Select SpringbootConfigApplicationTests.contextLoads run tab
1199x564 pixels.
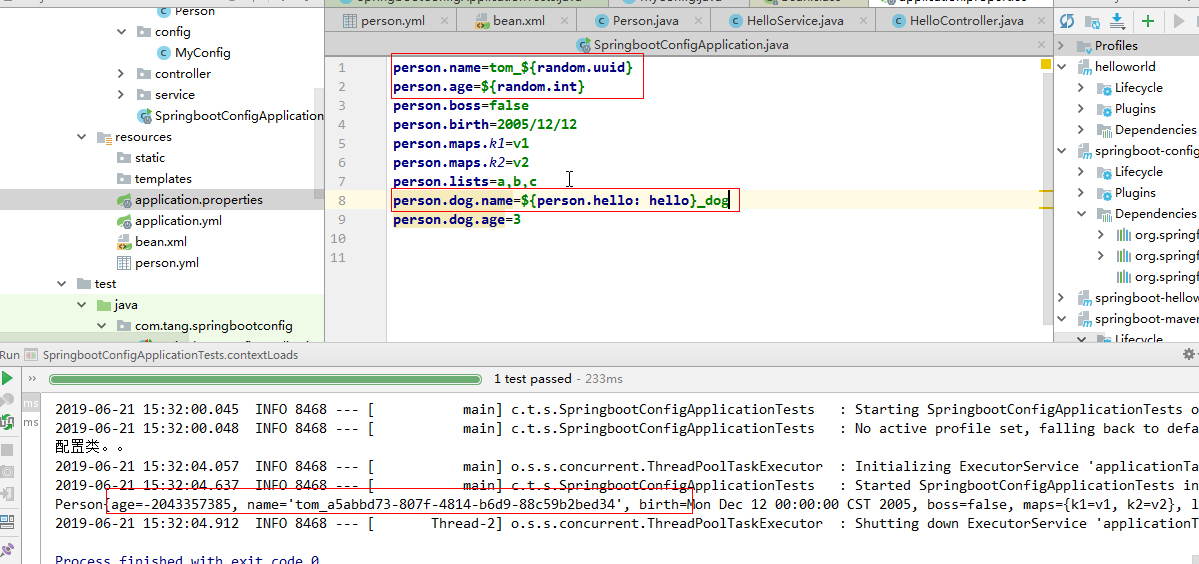click(x=161, y=355)
